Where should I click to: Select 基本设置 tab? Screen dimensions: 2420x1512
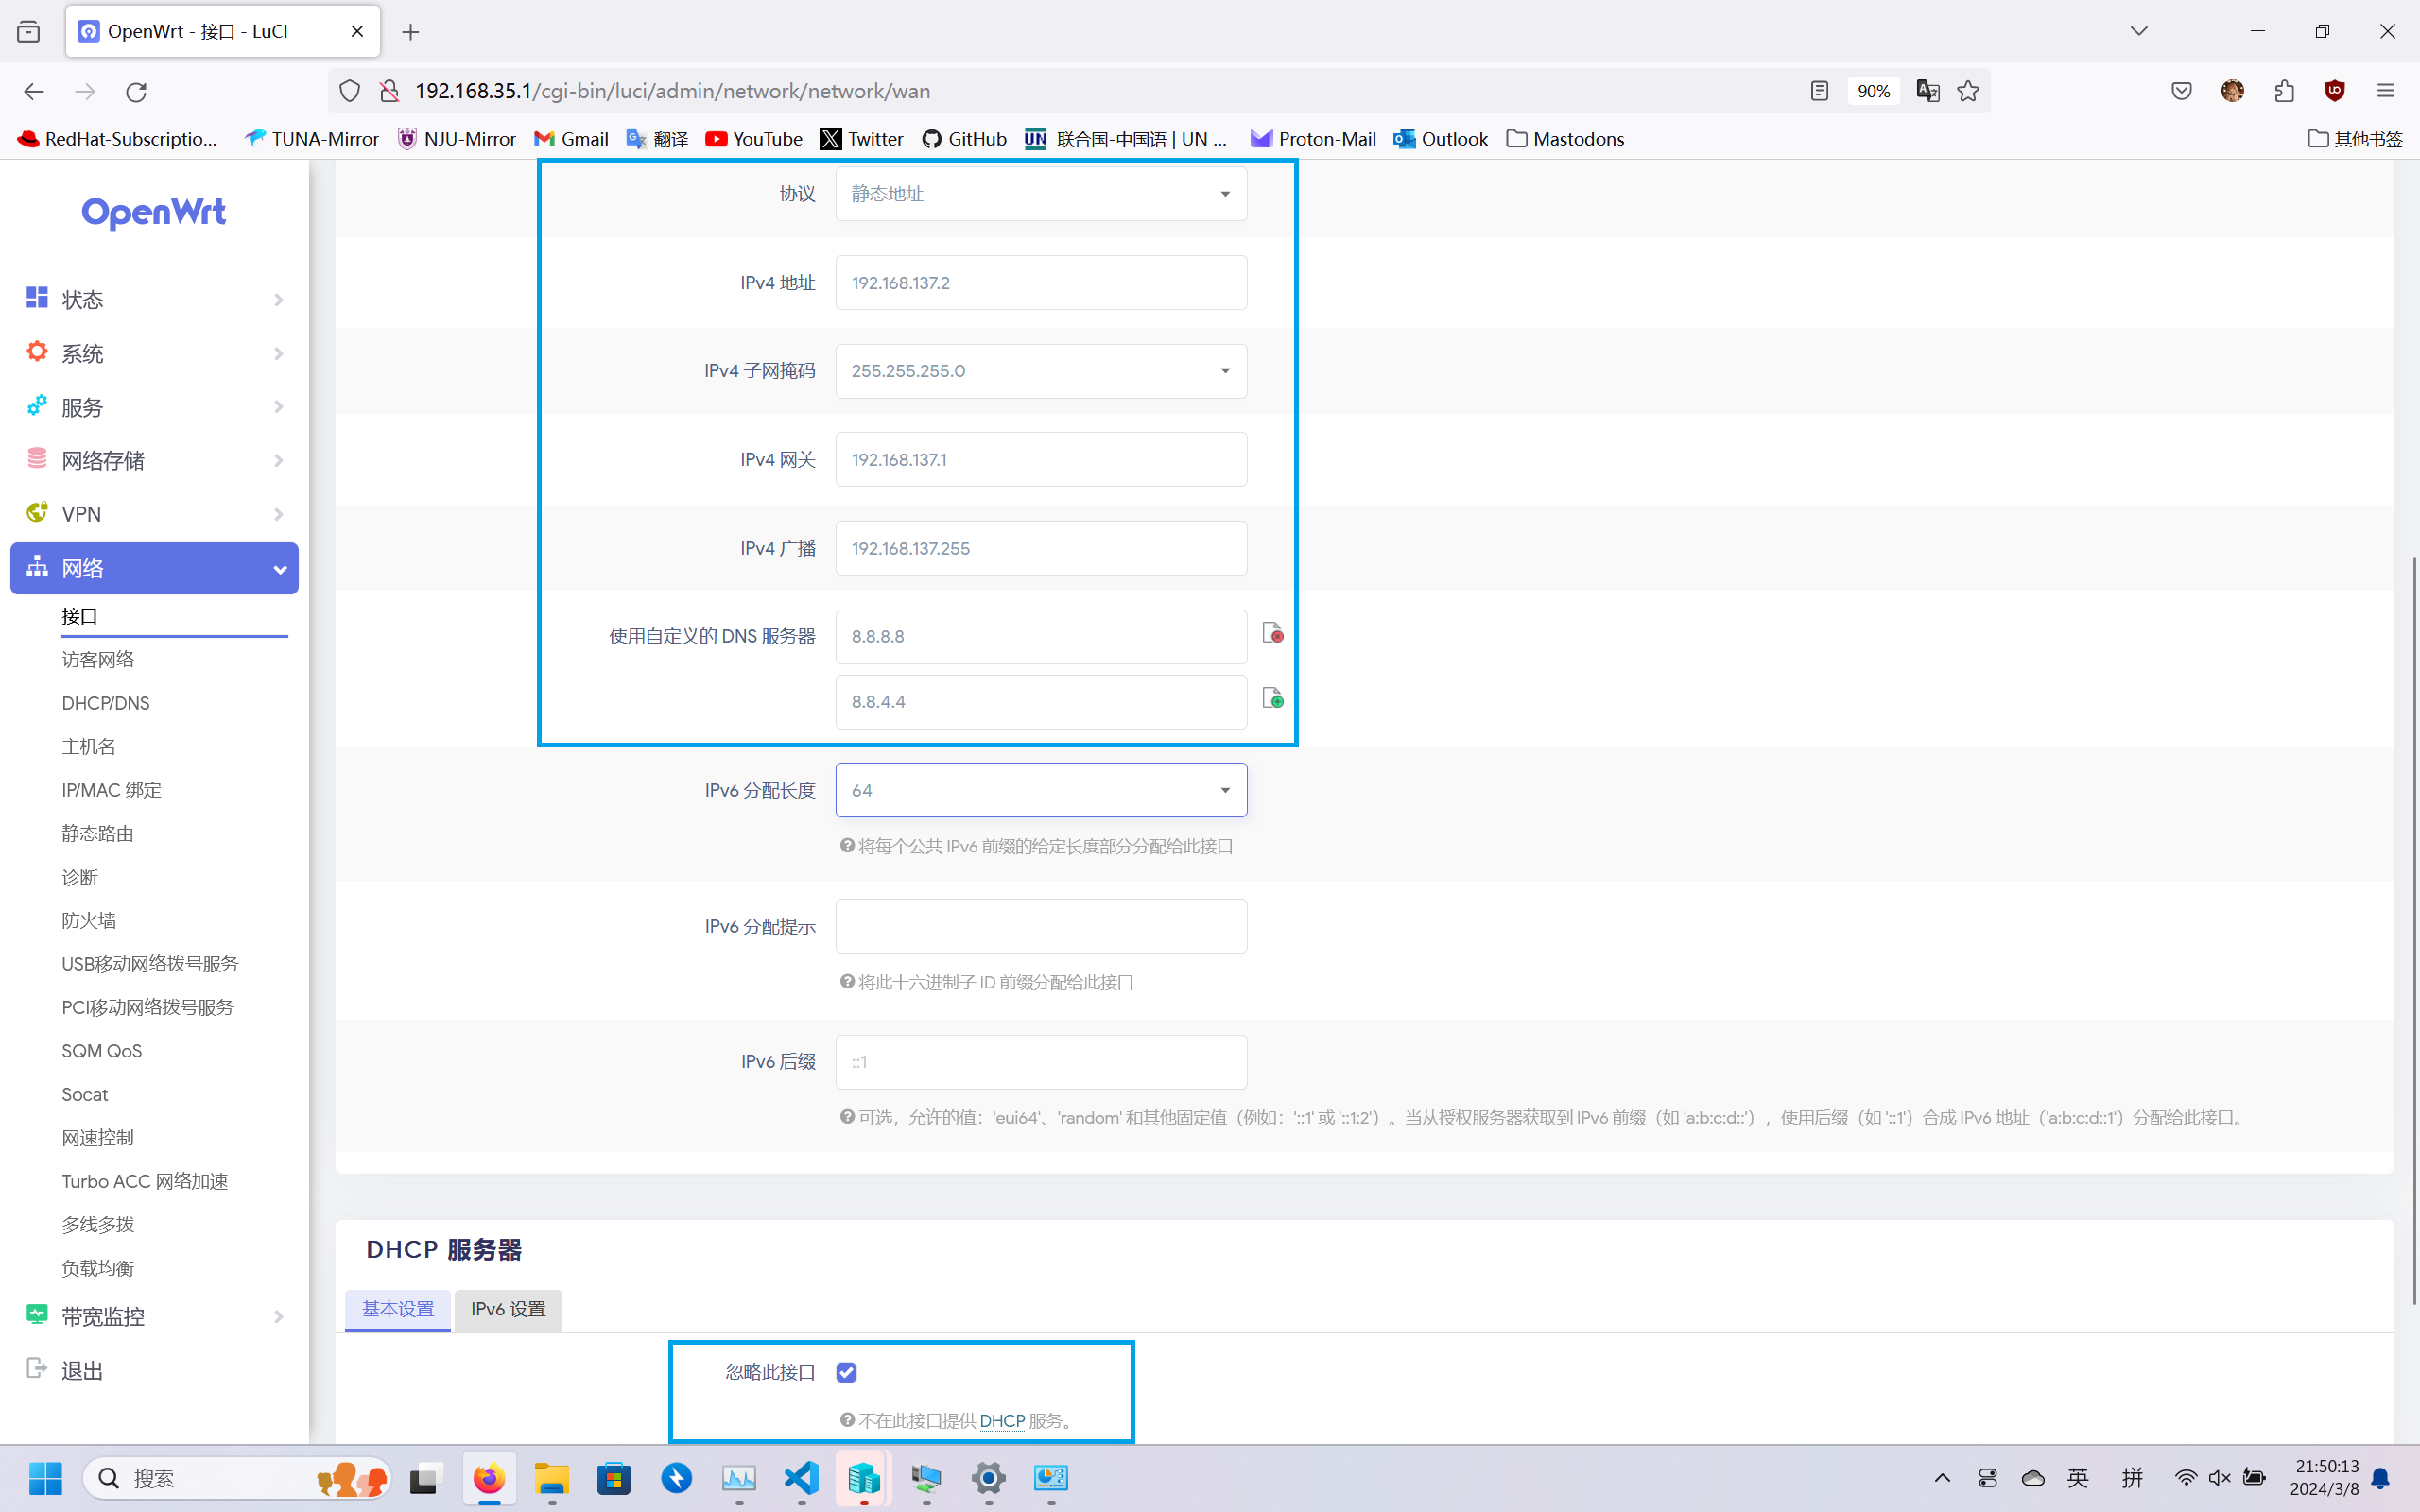click(x=399, y=1308)
